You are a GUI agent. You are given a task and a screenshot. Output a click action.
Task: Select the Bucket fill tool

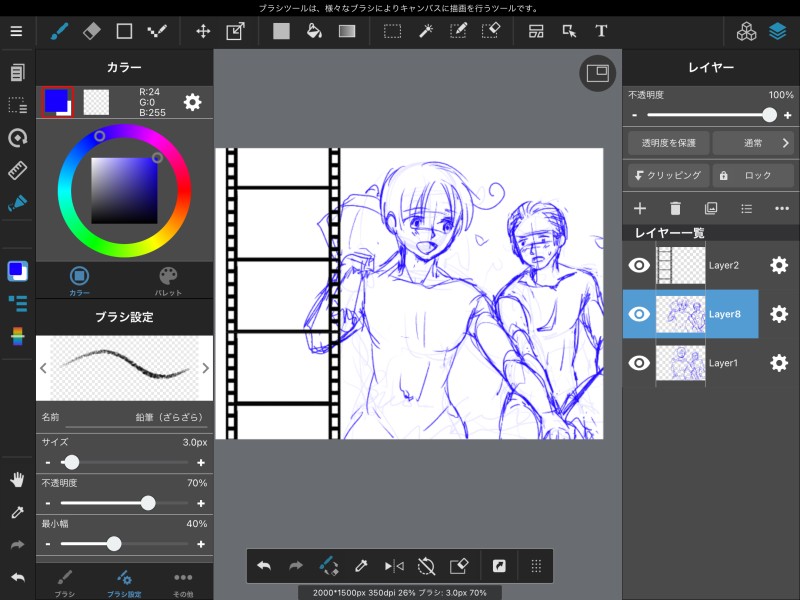pyautogui.click(x=314, y=31)
